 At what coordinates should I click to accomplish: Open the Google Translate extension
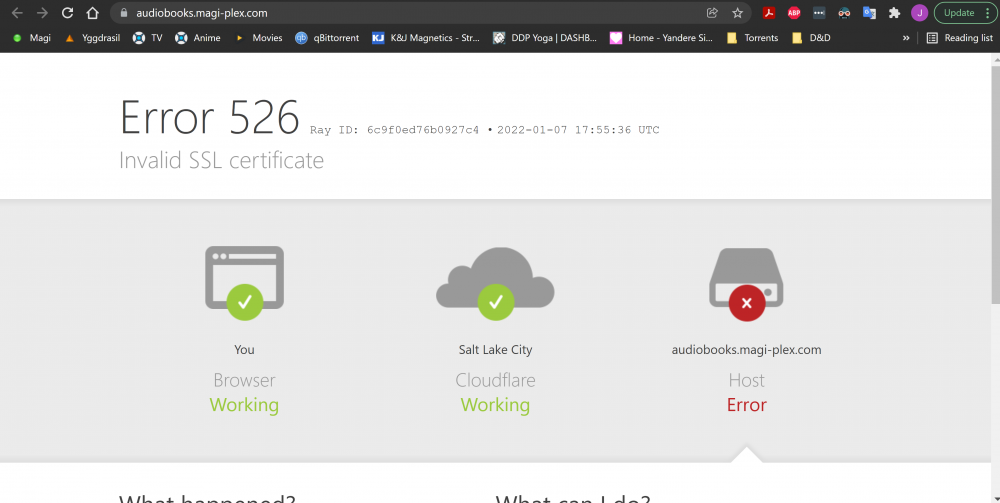(x=869, y=13)
